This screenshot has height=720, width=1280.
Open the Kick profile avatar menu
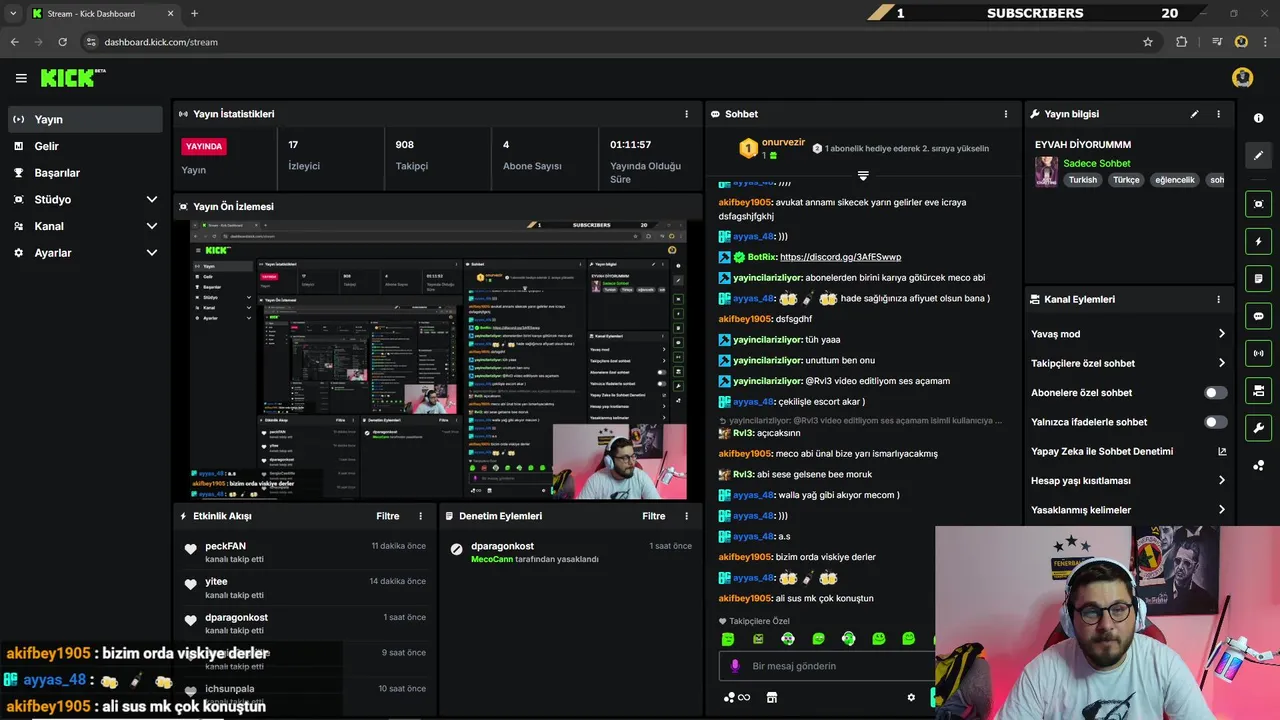point(1242,78)
